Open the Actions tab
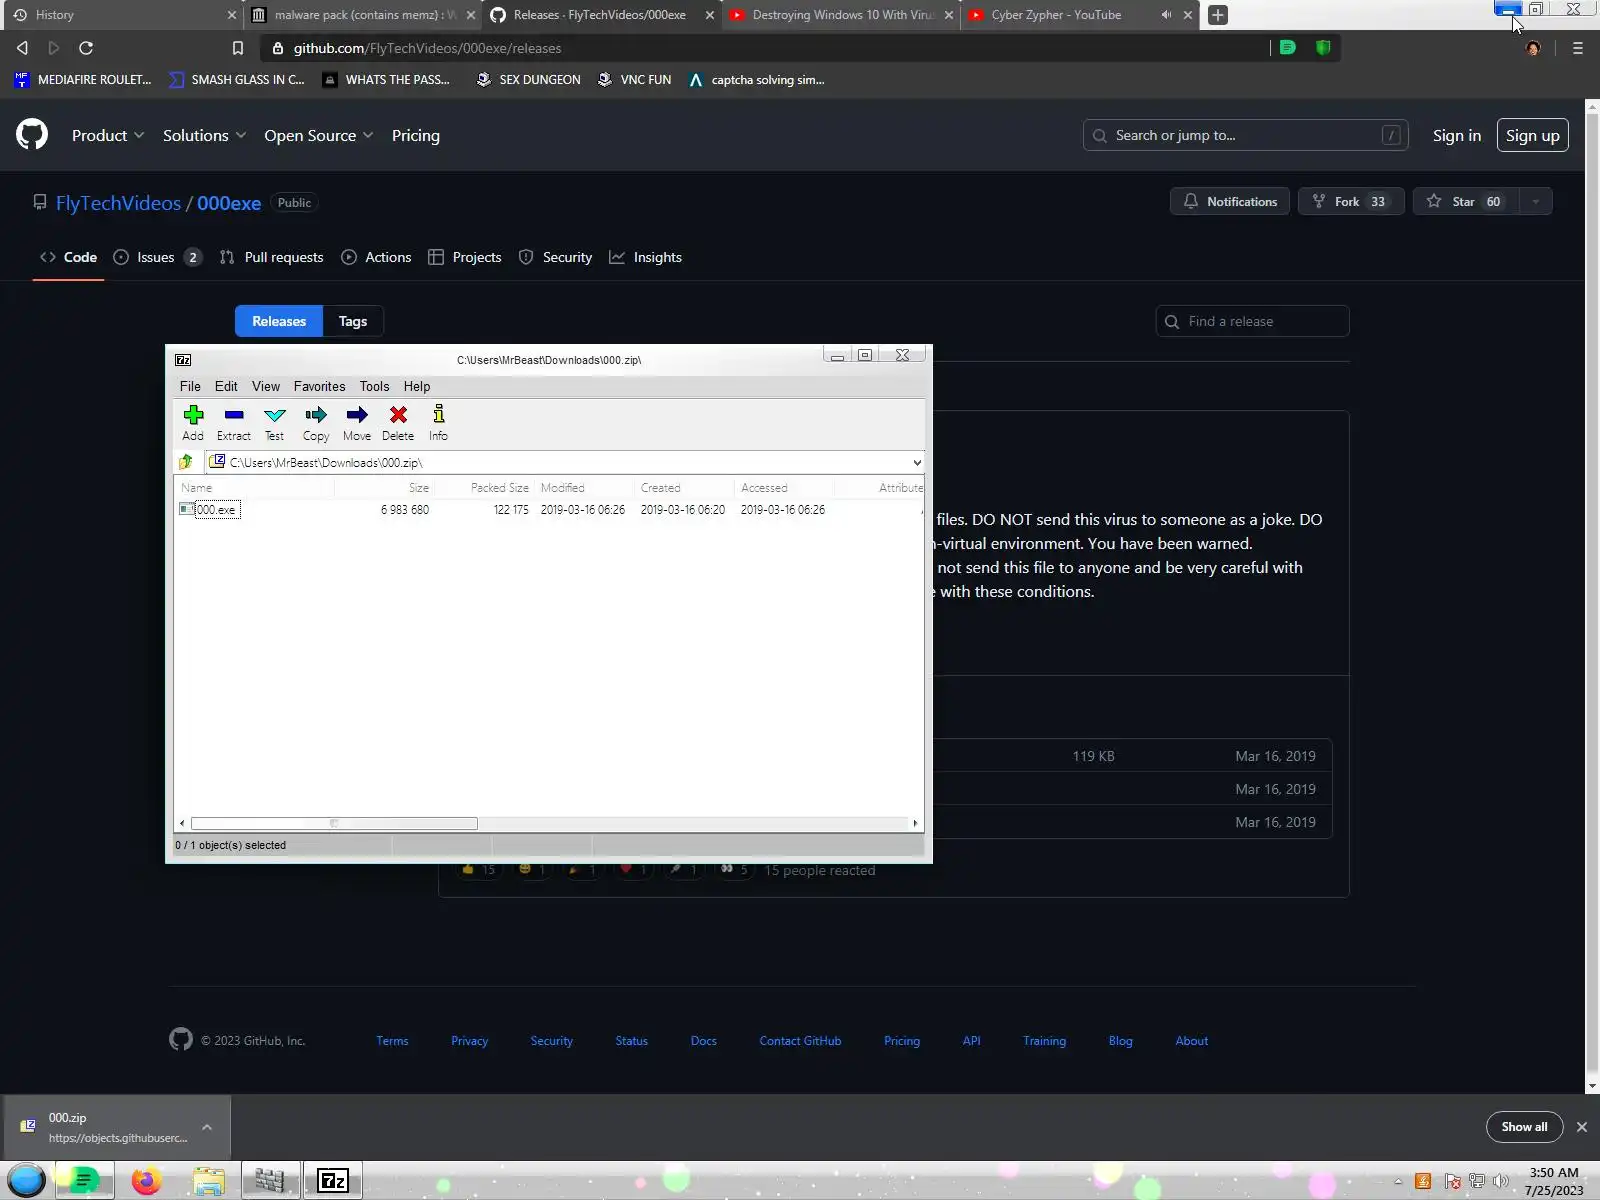The height and width of the screenshot is (1200, 1600). pyautogui.click(x=376, y=257)
